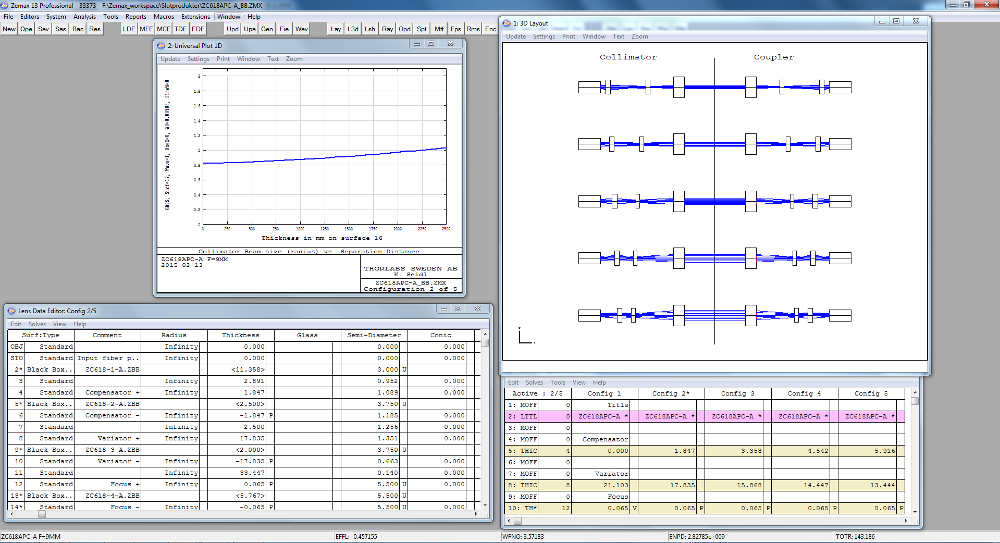Click Settings in 3D Layout window
Image resolution: width=1000 pixels, height=543 pixels.
click(544, 37)
